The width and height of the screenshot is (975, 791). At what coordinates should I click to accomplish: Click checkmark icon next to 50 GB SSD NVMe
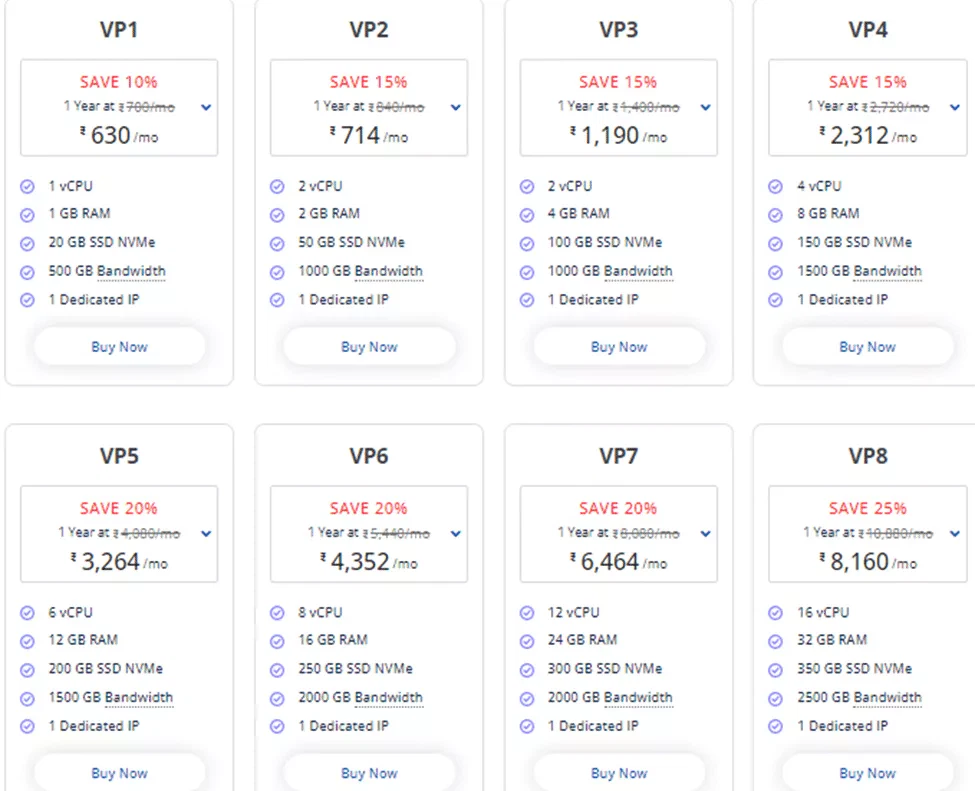click(277, 243)
